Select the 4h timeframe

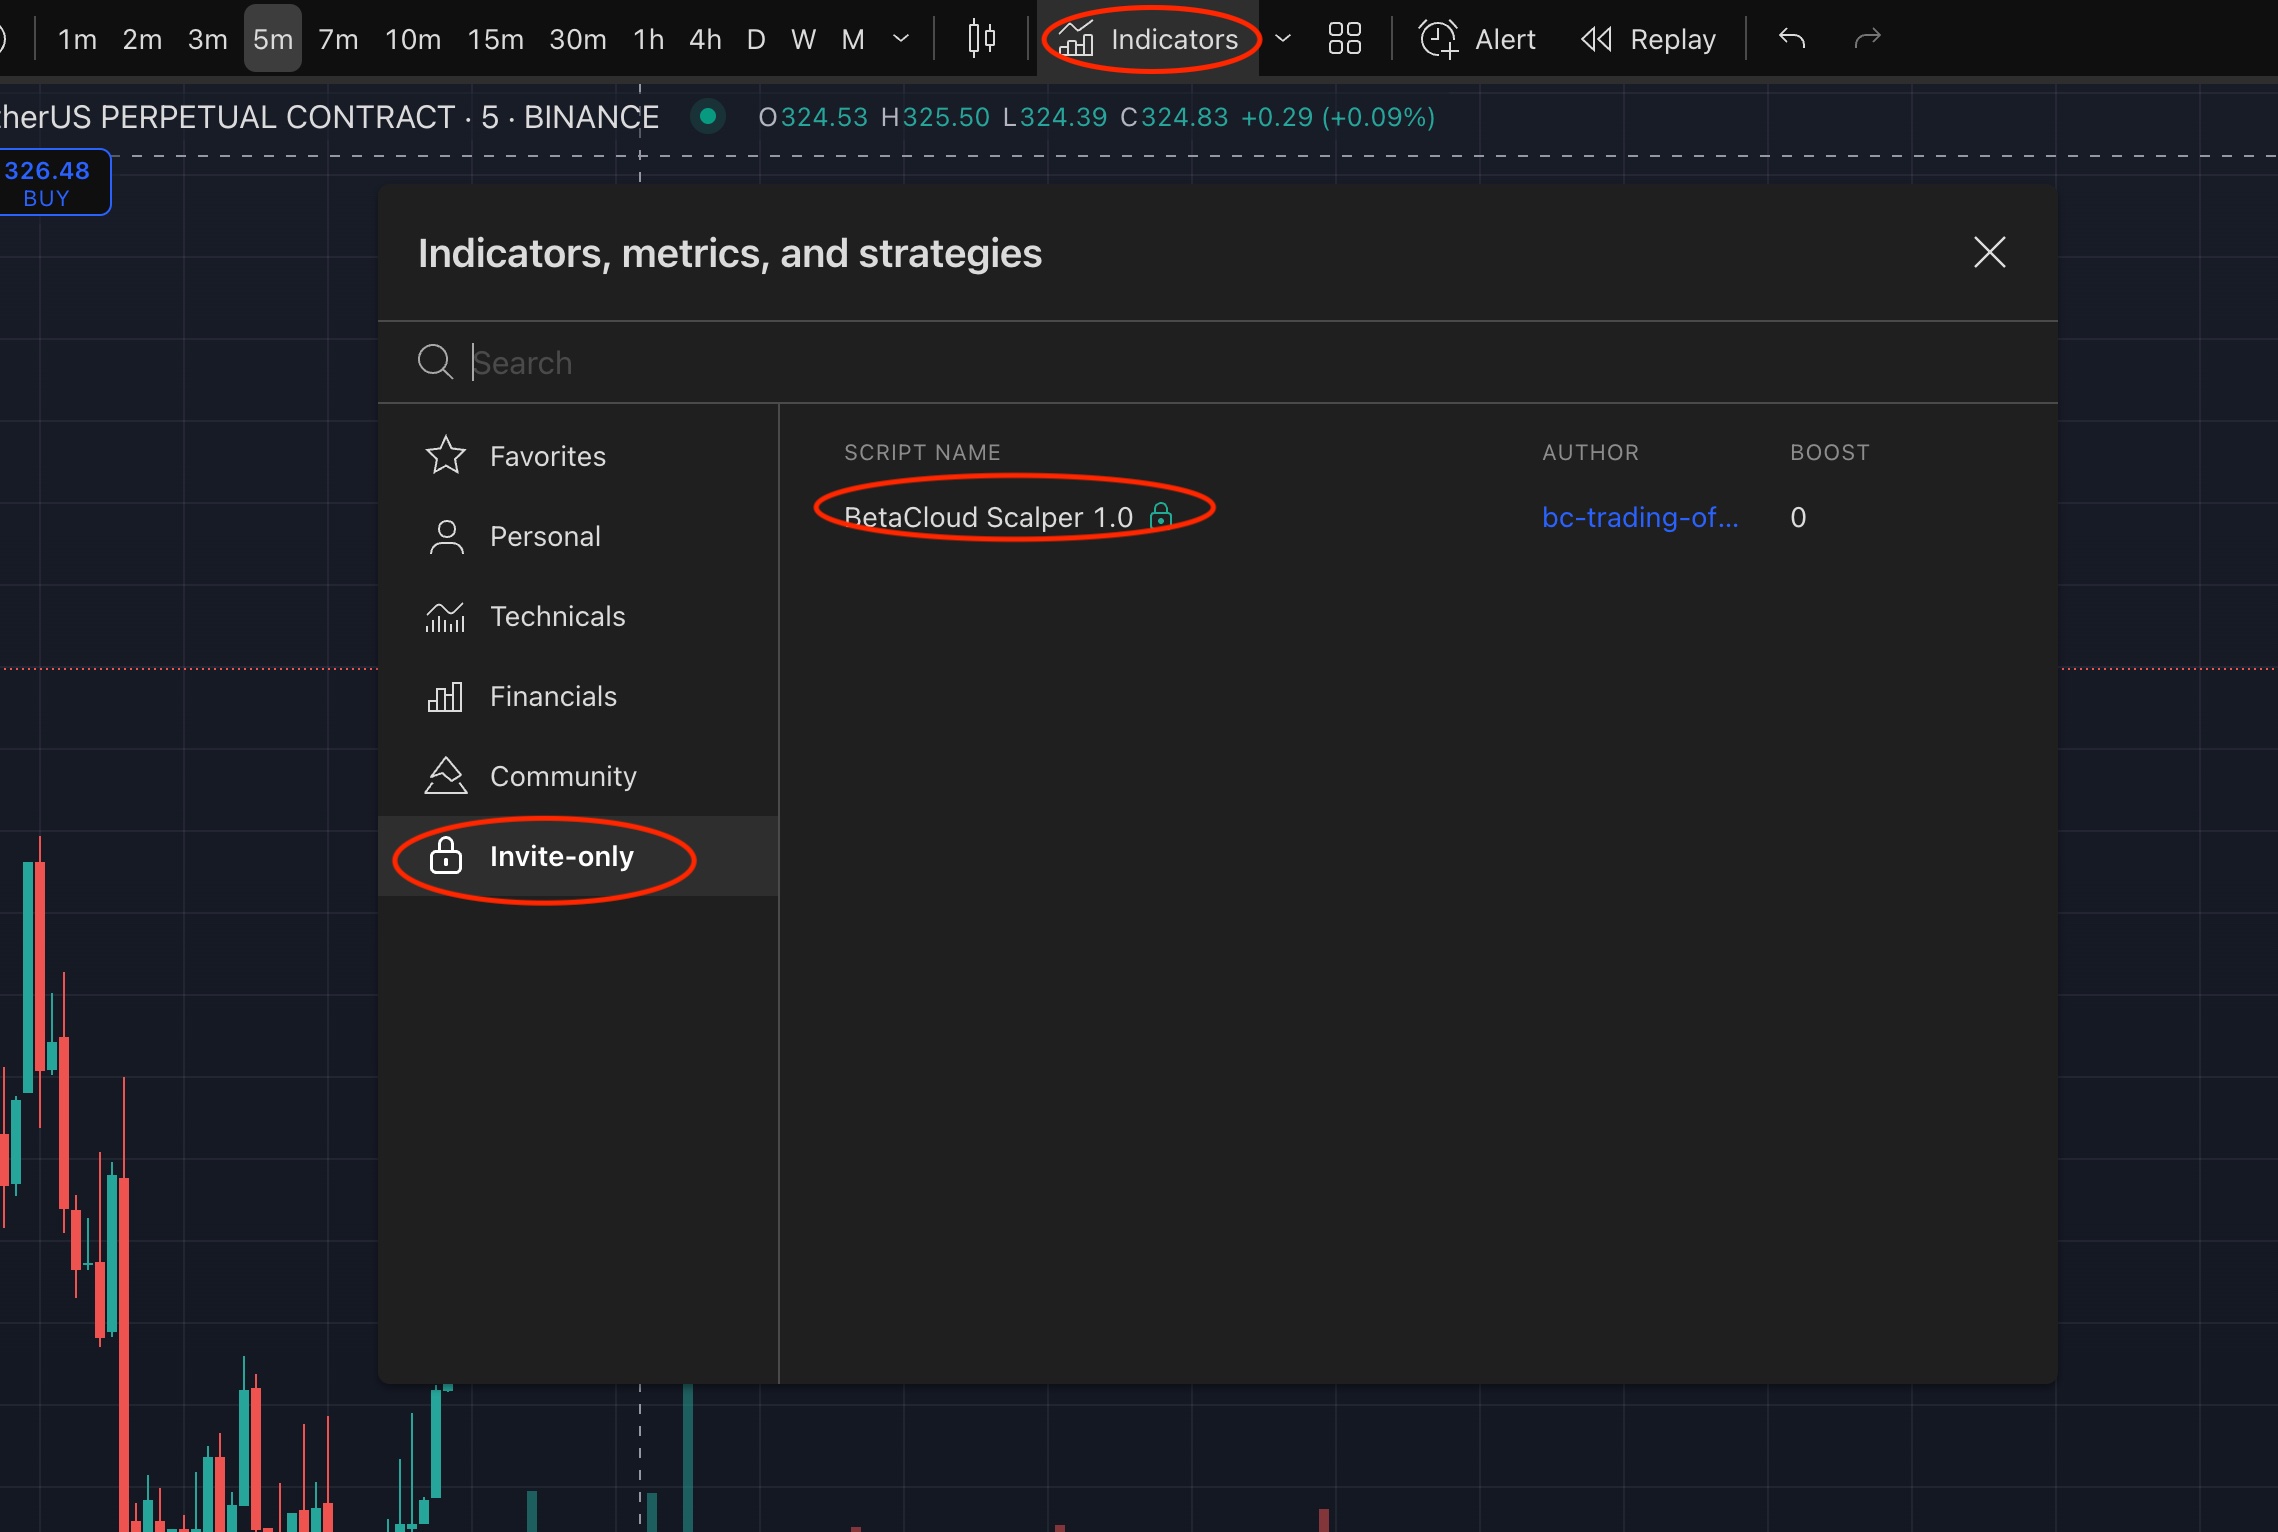(705, 39)
